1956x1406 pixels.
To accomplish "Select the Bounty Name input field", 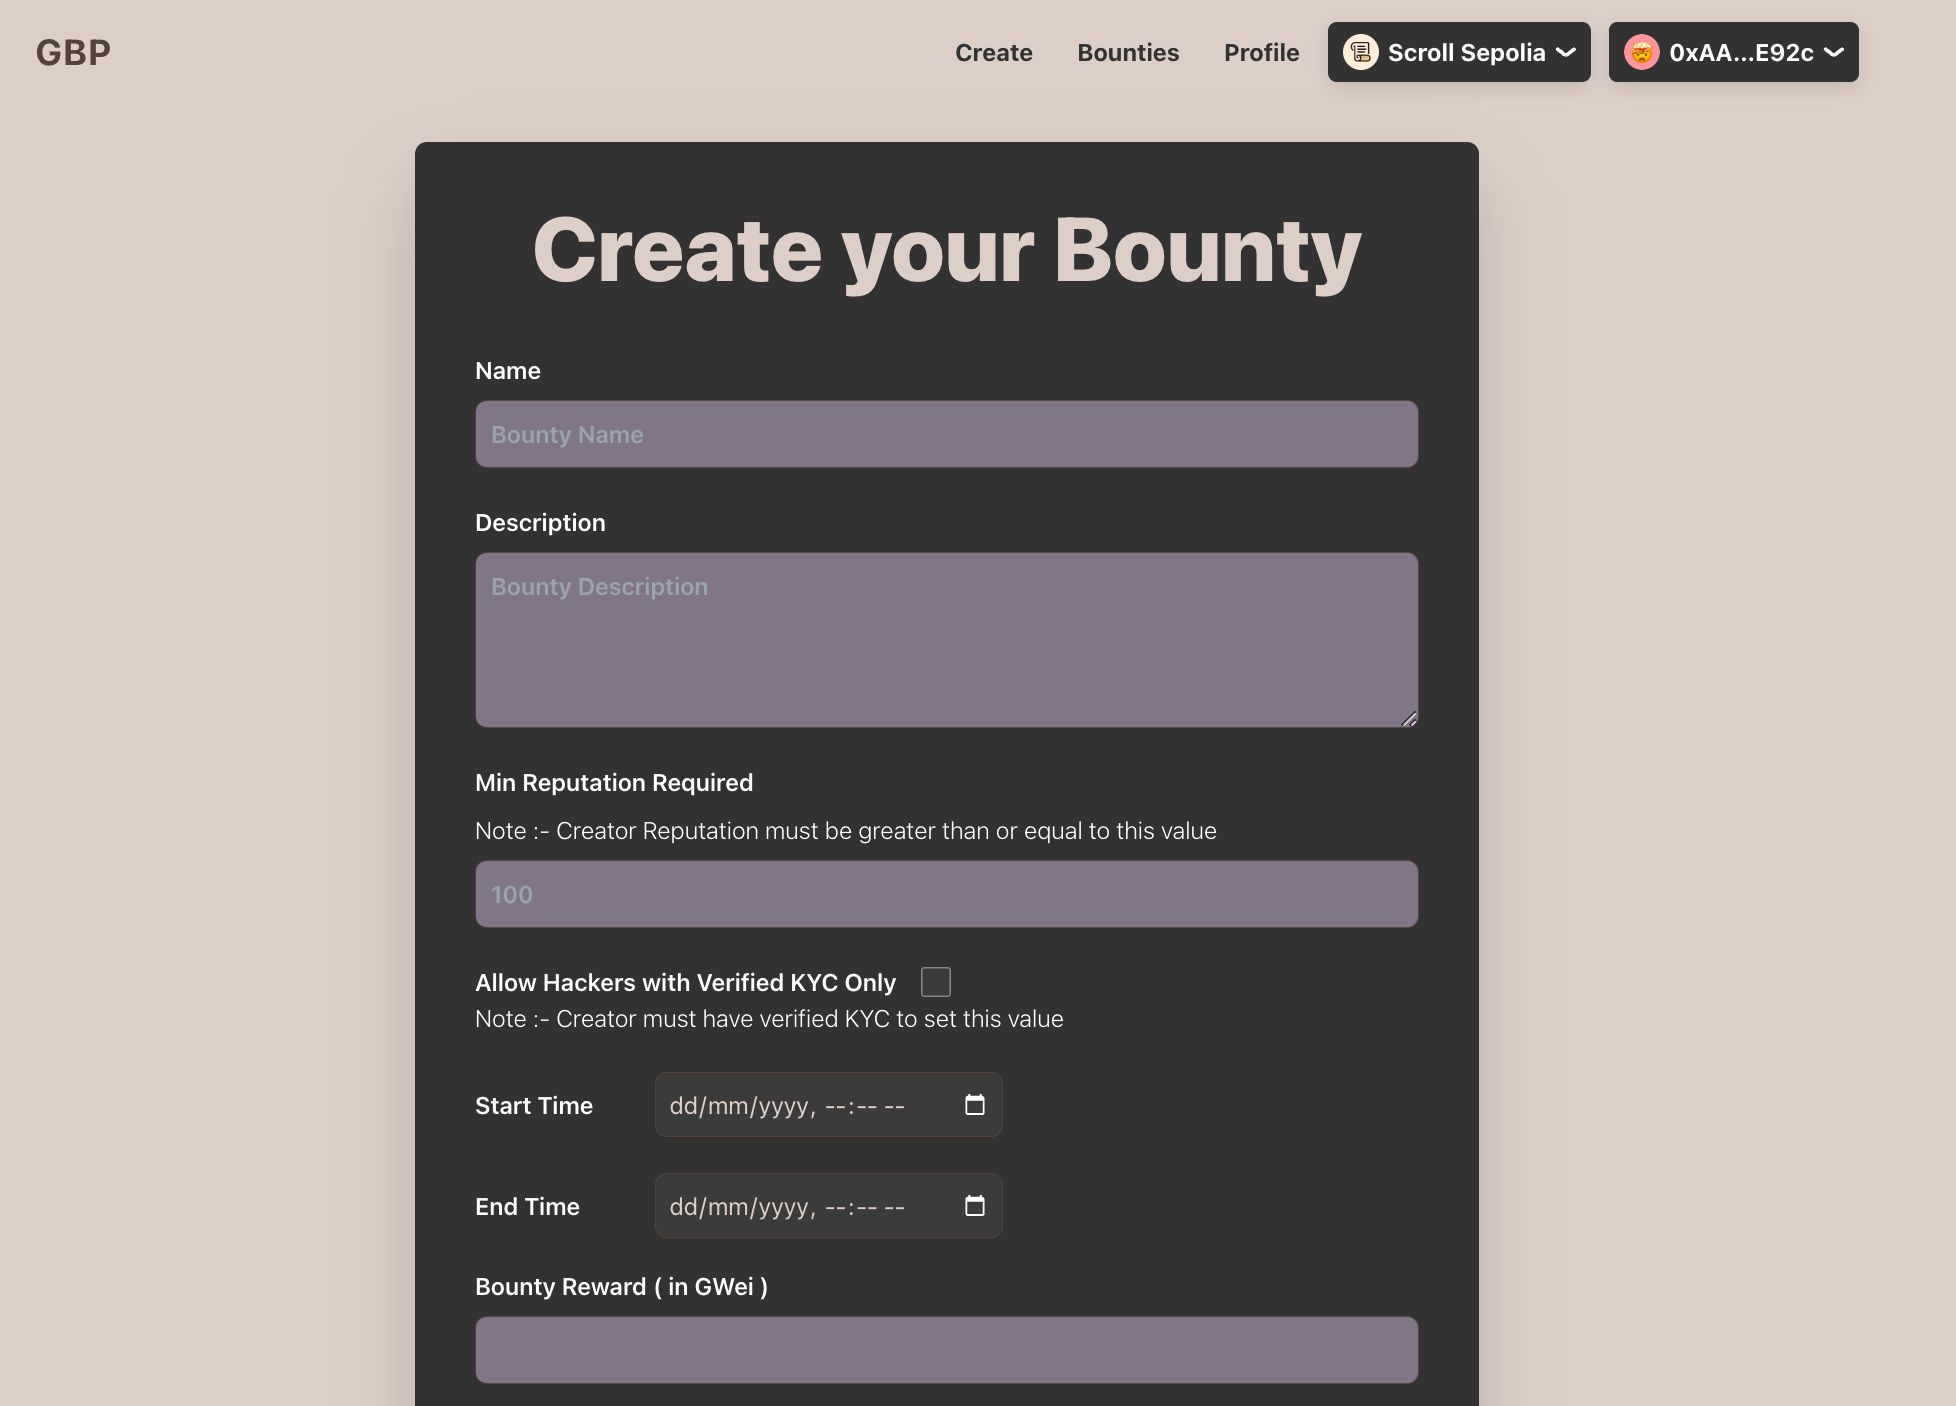I will pos(946,433).
